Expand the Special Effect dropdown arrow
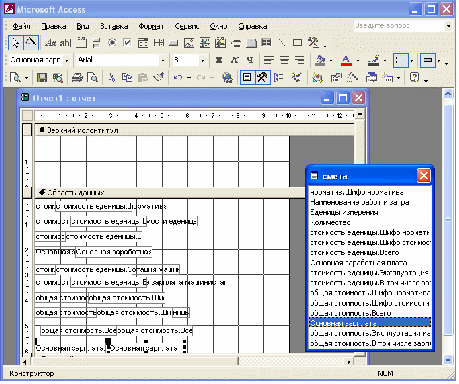 click(439, 61)
